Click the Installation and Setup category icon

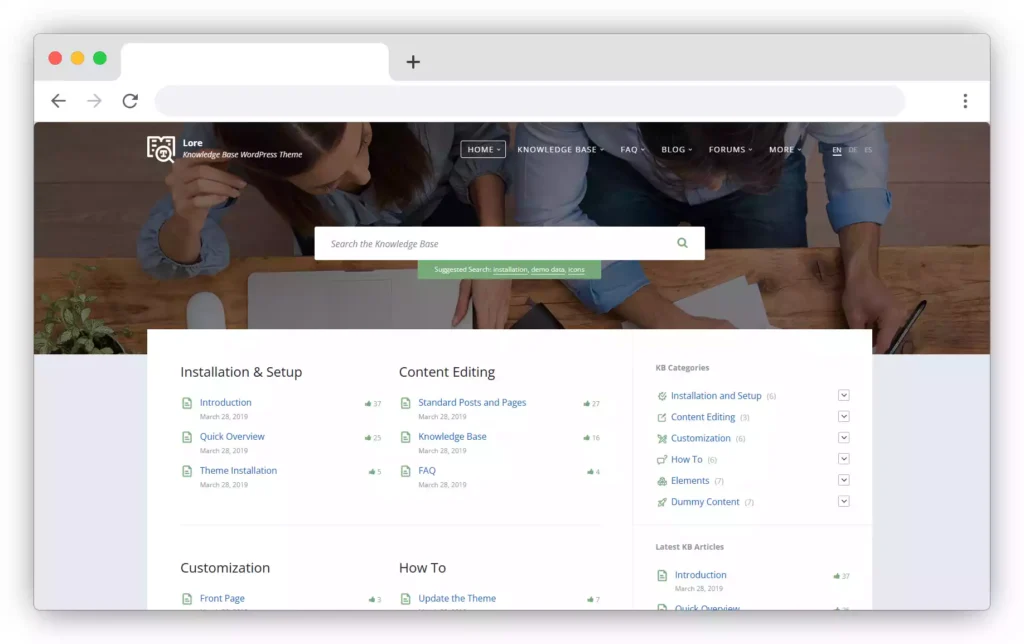(662, 396)
